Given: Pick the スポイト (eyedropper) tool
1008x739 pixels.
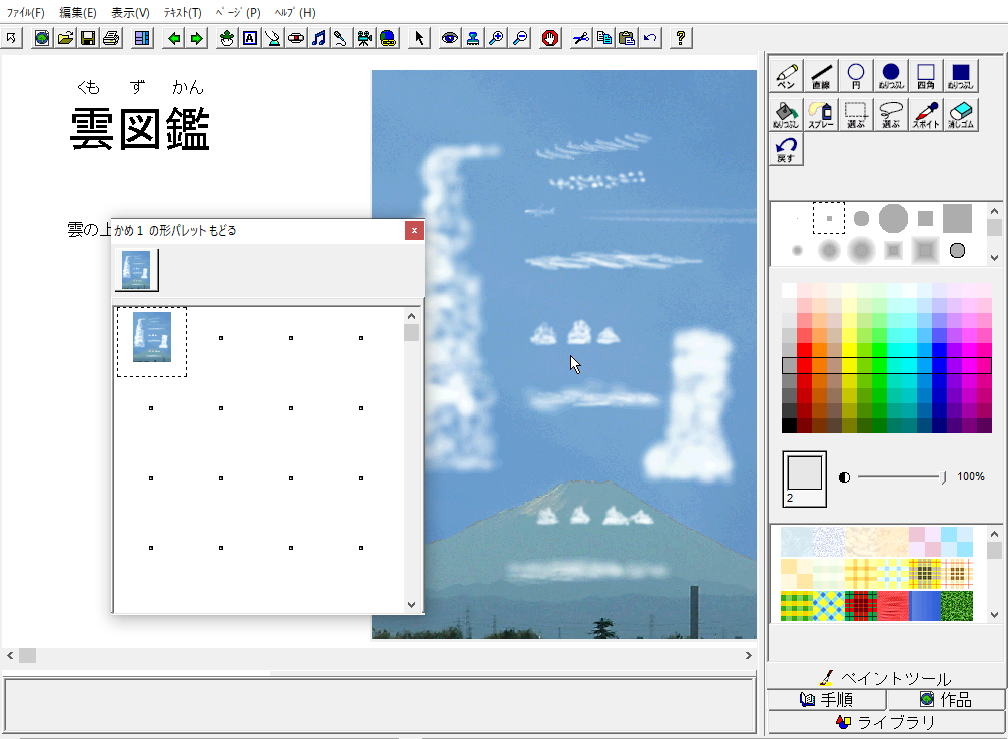Looking at the screenshot, I should pos(925,114).
